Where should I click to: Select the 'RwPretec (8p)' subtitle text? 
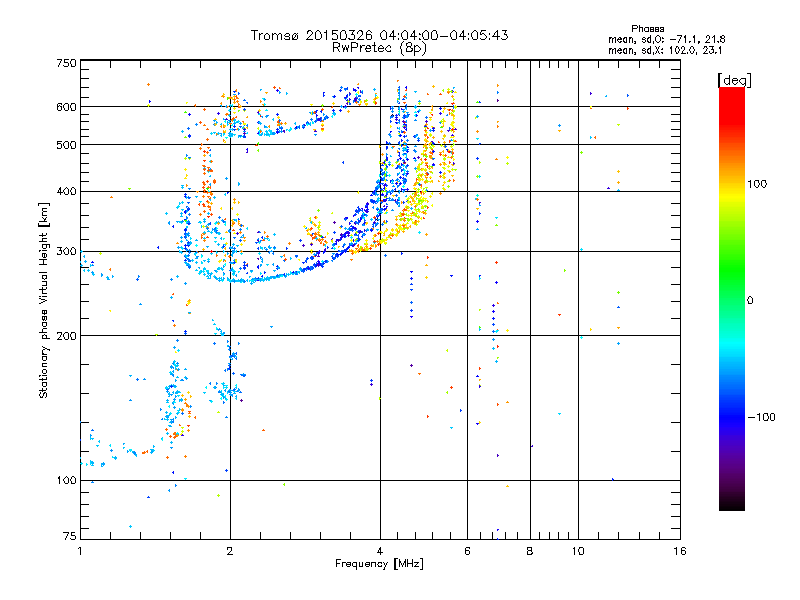point(379,48)
